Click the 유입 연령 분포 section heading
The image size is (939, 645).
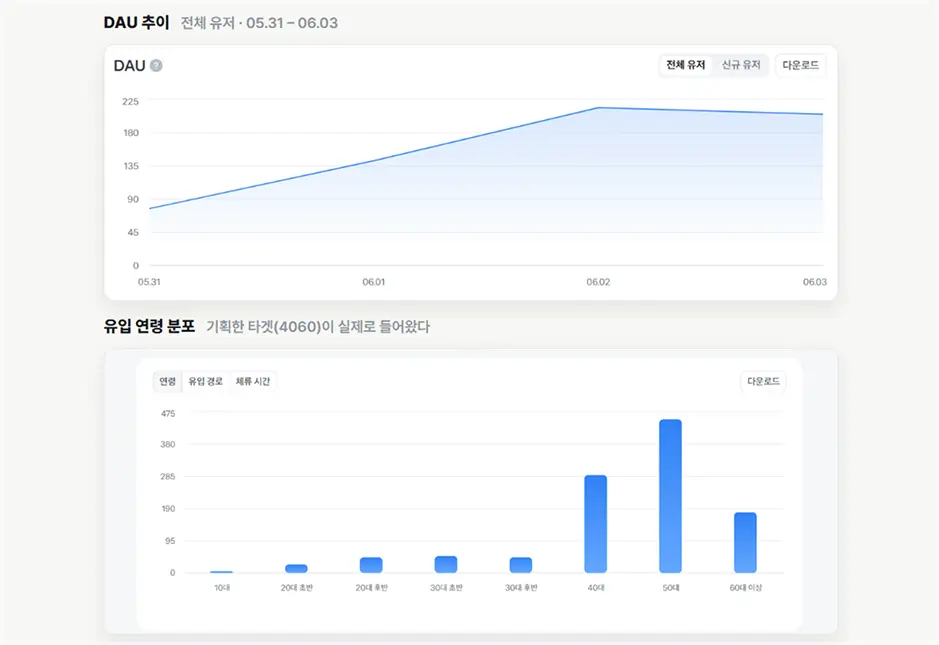(149, 326)
